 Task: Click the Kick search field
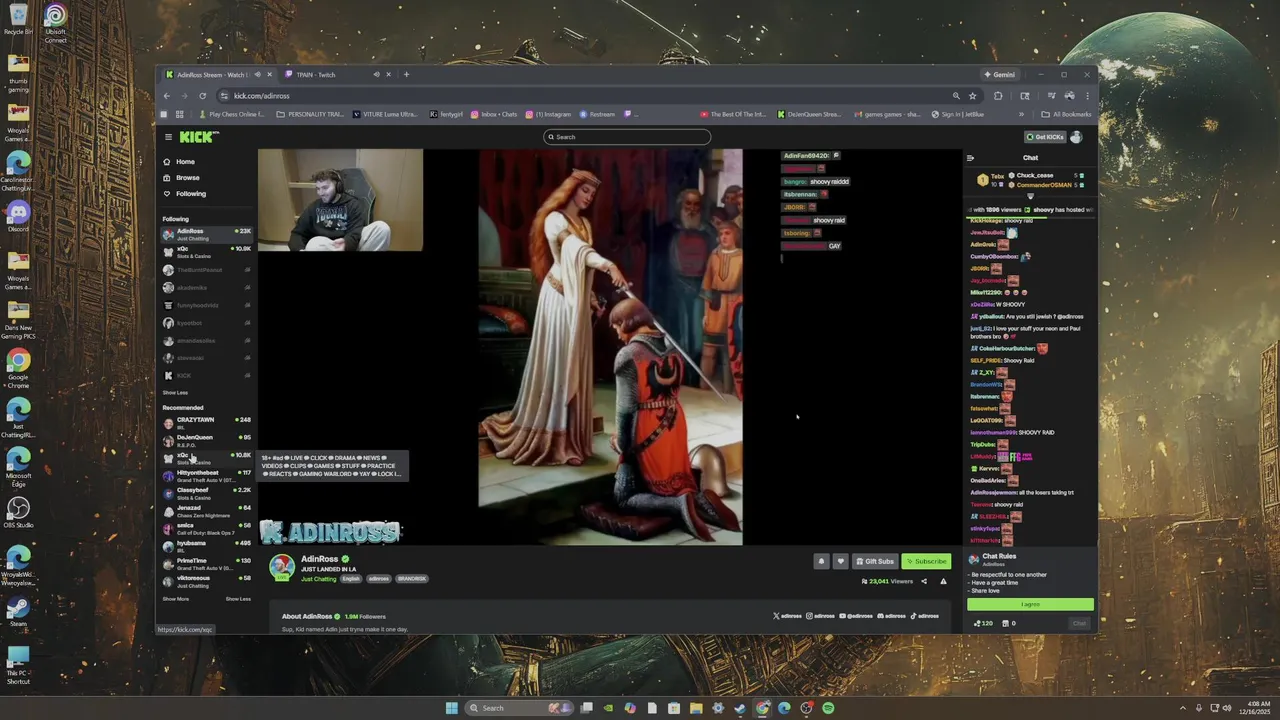(627, 137)
